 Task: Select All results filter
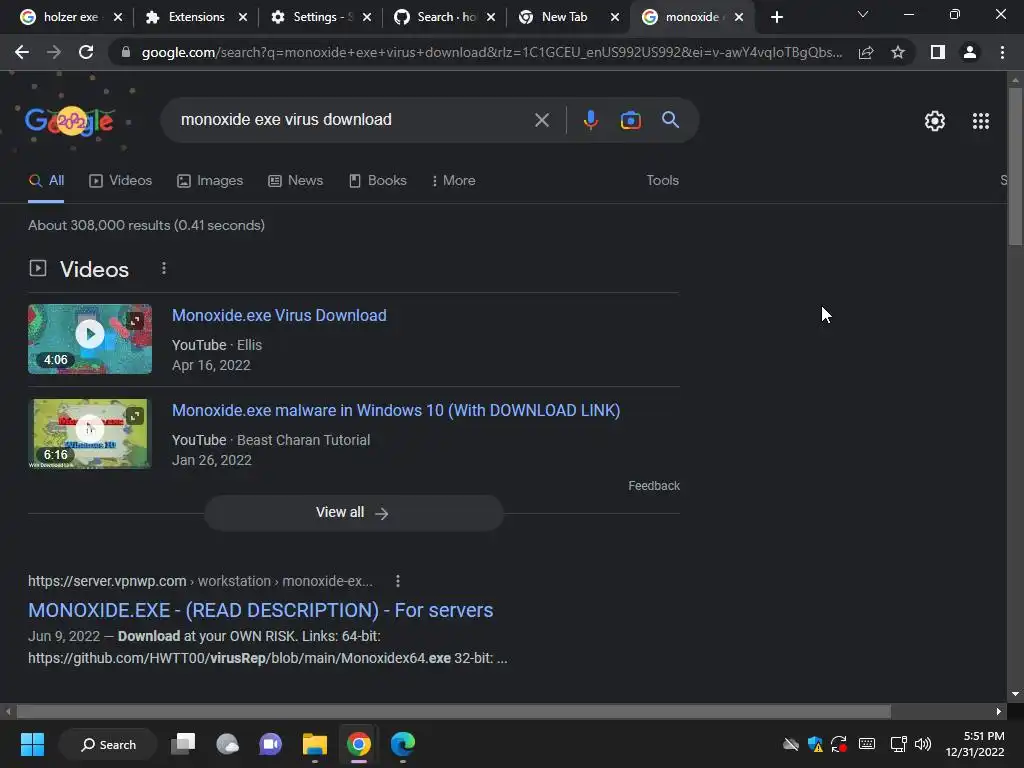pyautogui.click(x=46, y=180)
